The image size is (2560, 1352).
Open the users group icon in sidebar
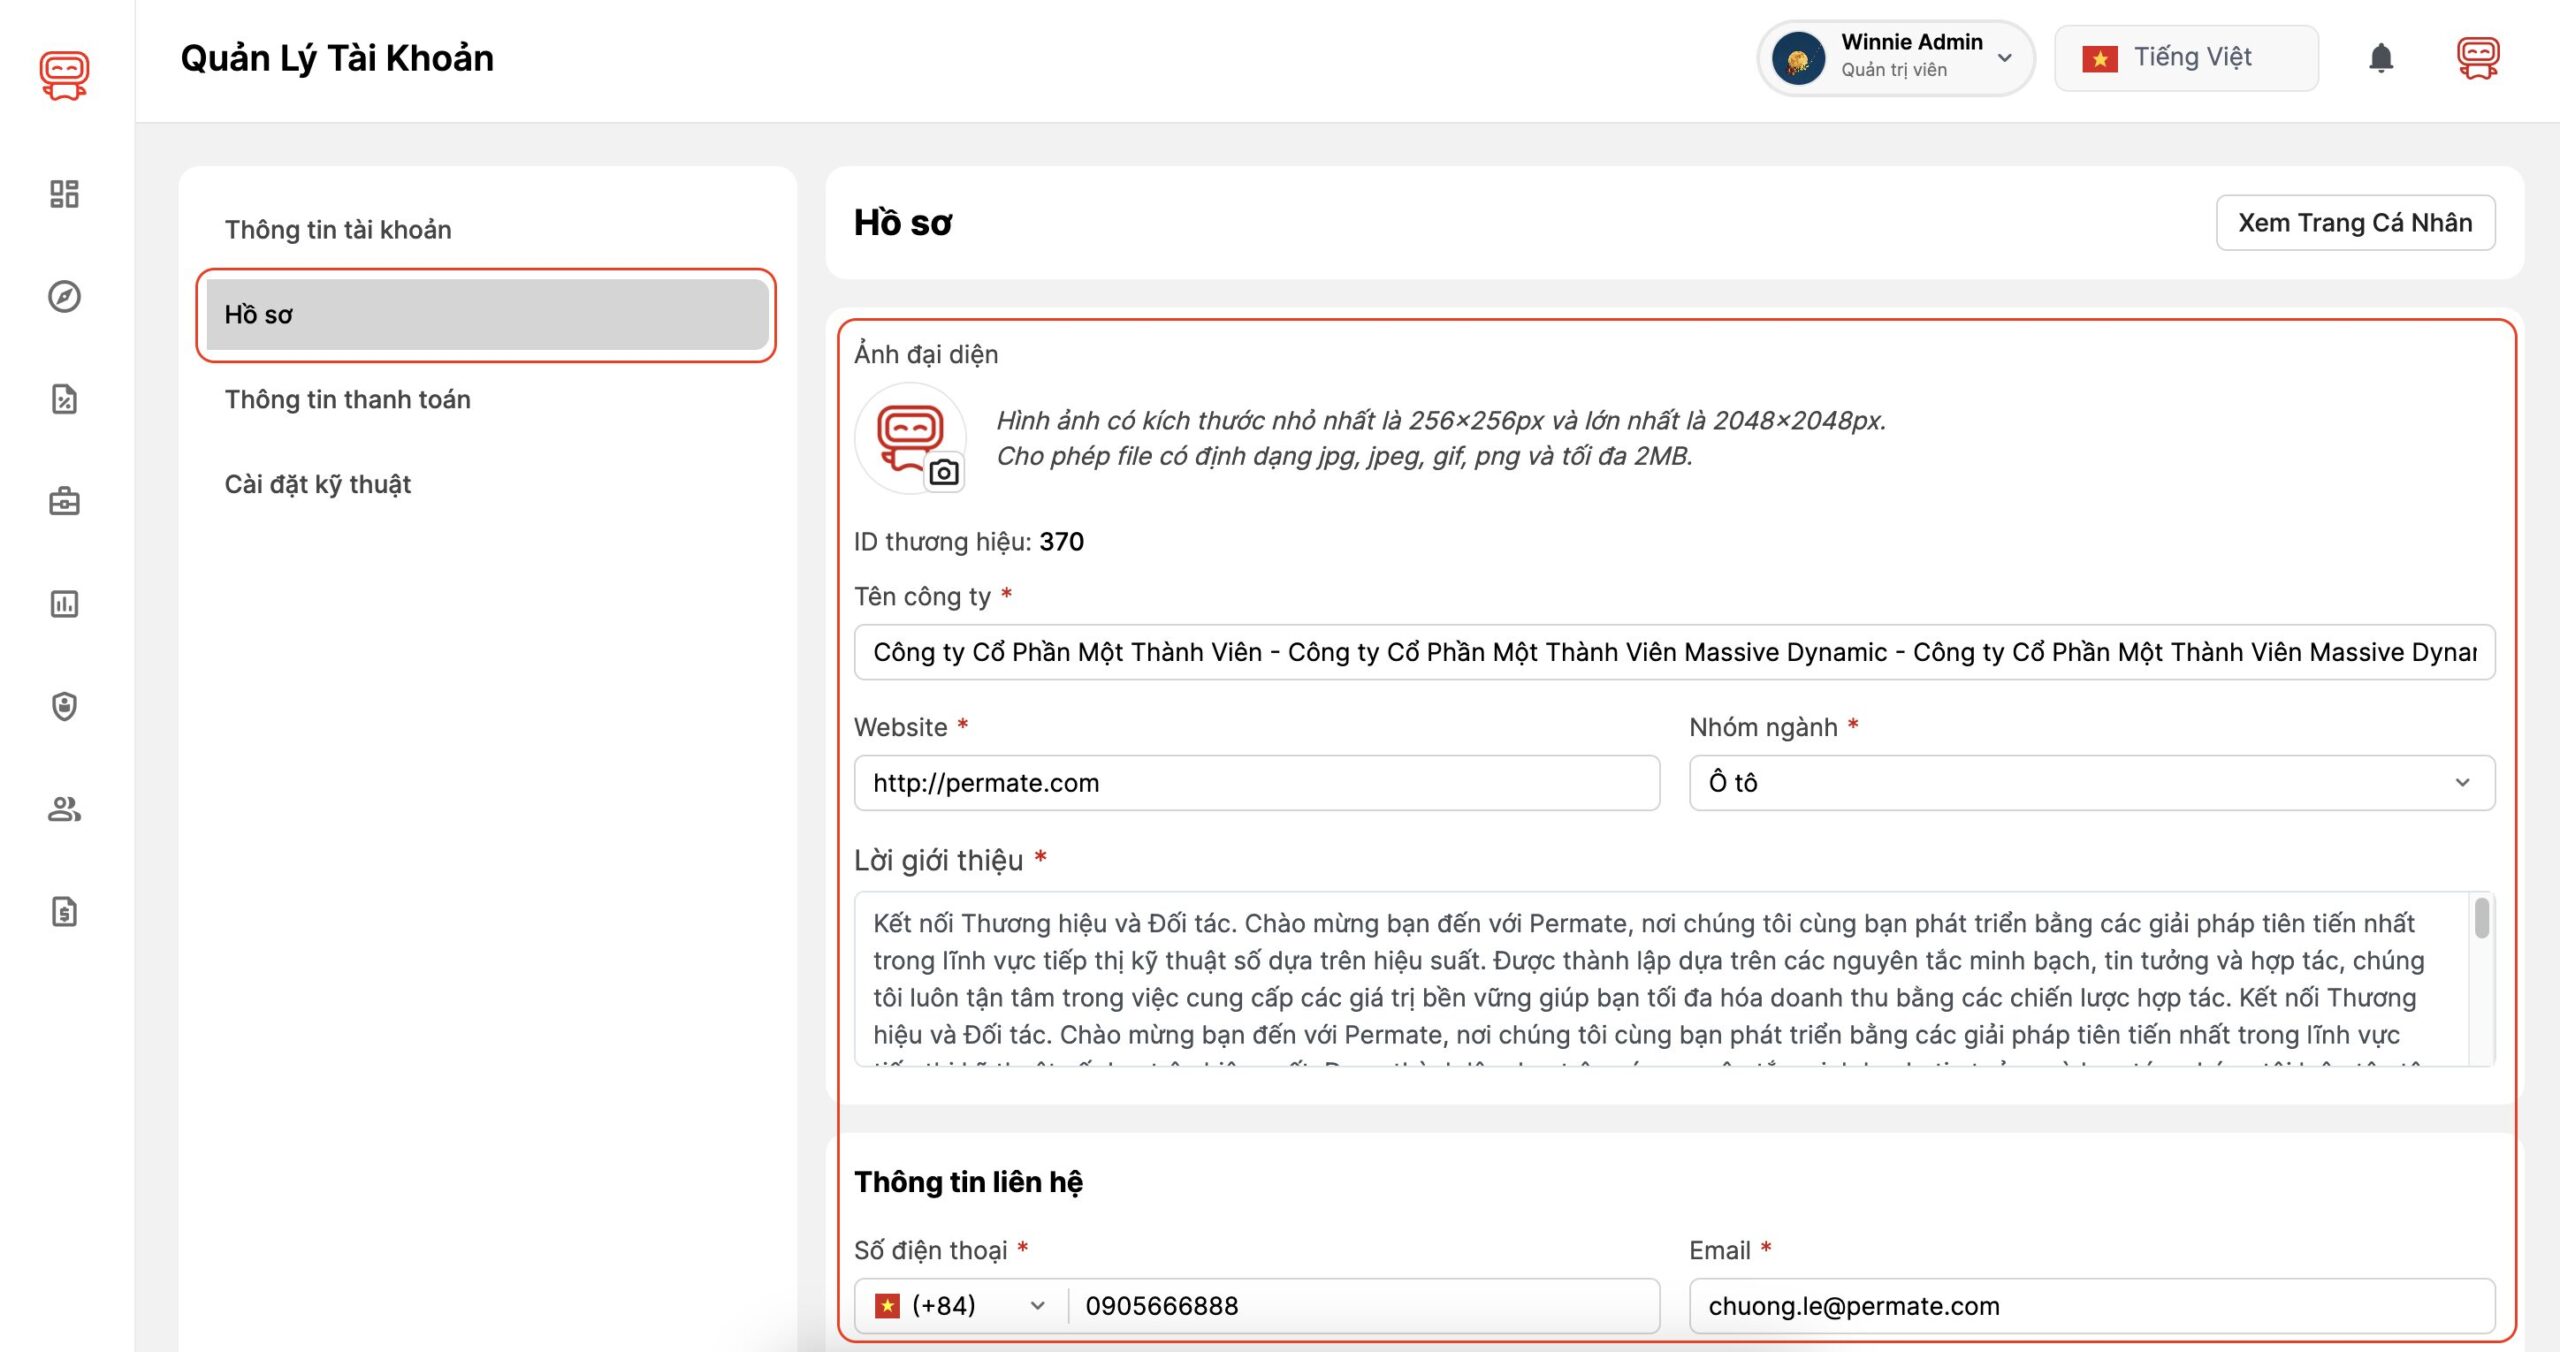click(64, 809)
